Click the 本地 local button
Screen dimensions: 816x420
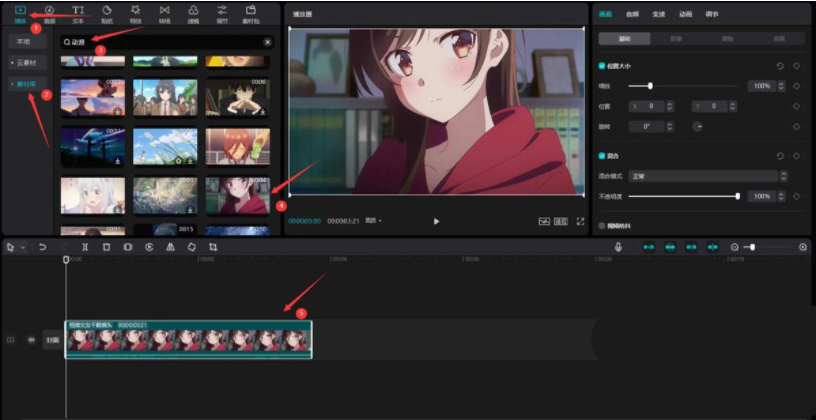click(28, 42)
